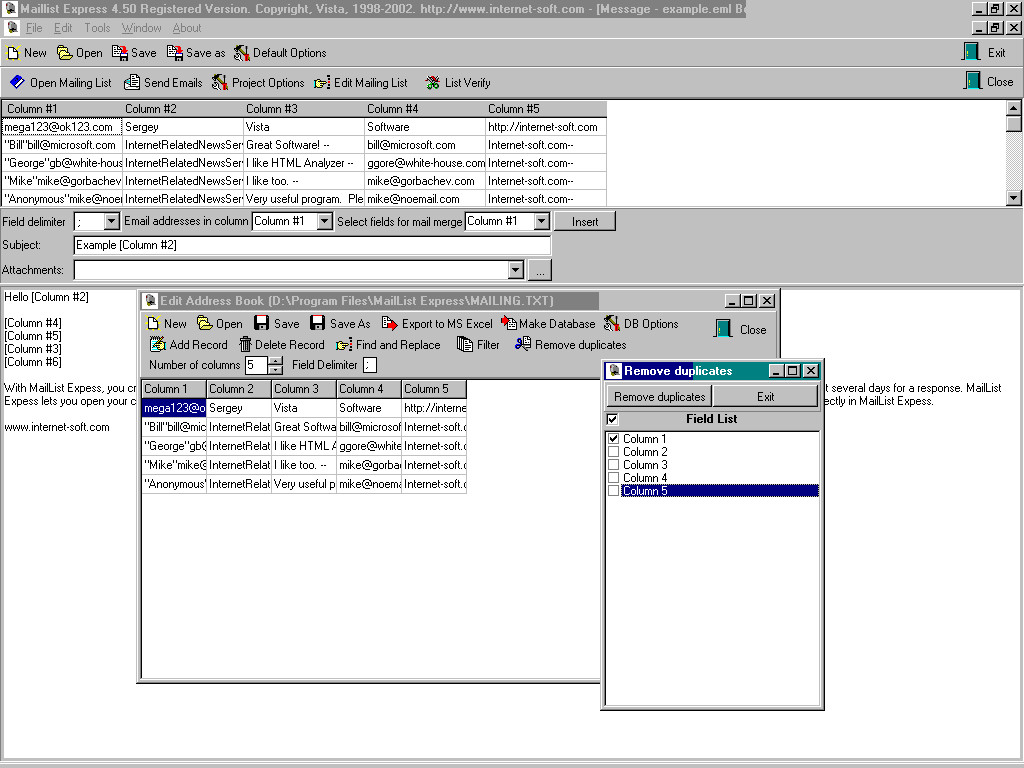The height and width of the screenshot is (768, 1024).
Task: Click the Number of columns input field
Action: click(x=257, y=365)
